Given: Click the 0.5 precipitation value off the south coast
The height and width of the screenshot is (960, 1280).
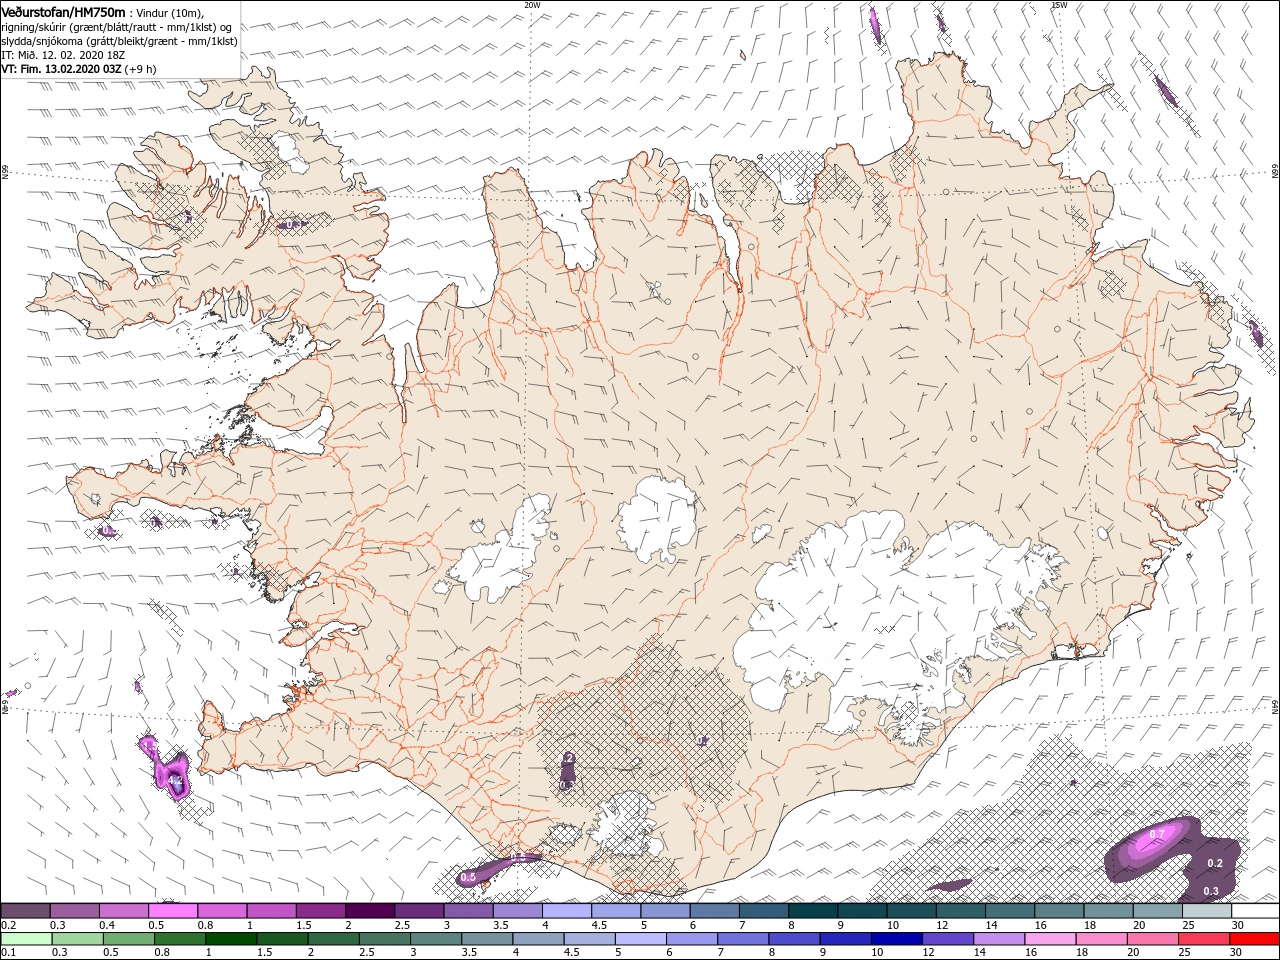Looking at the screenshot, I should (x=468, y=877).
